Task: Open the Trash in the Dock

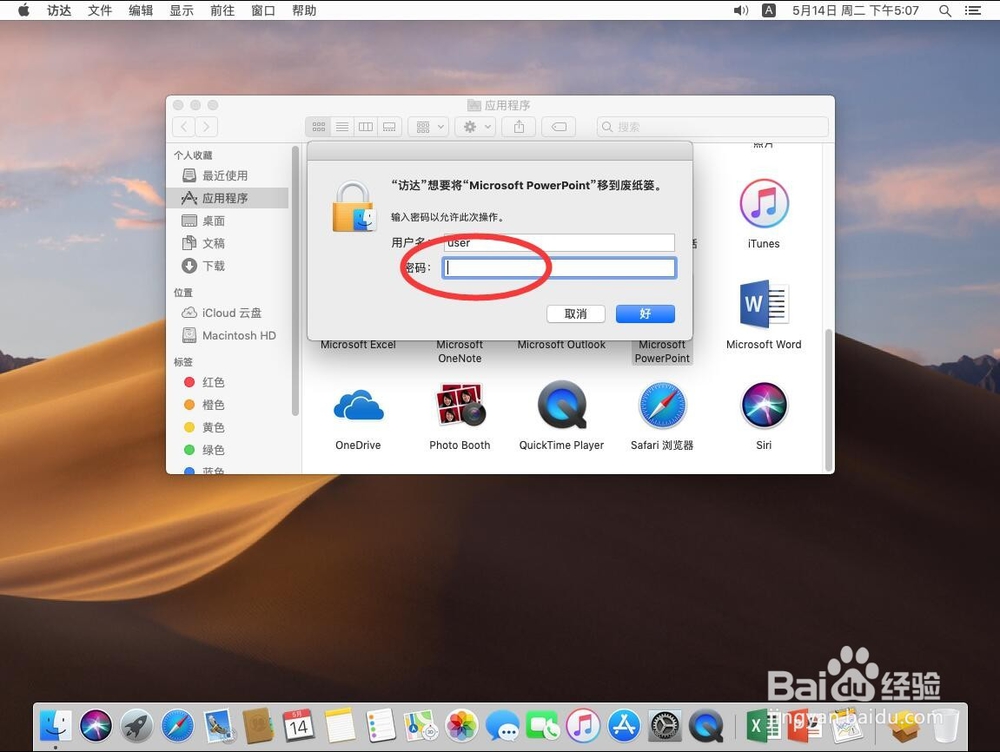Action: 947,726
